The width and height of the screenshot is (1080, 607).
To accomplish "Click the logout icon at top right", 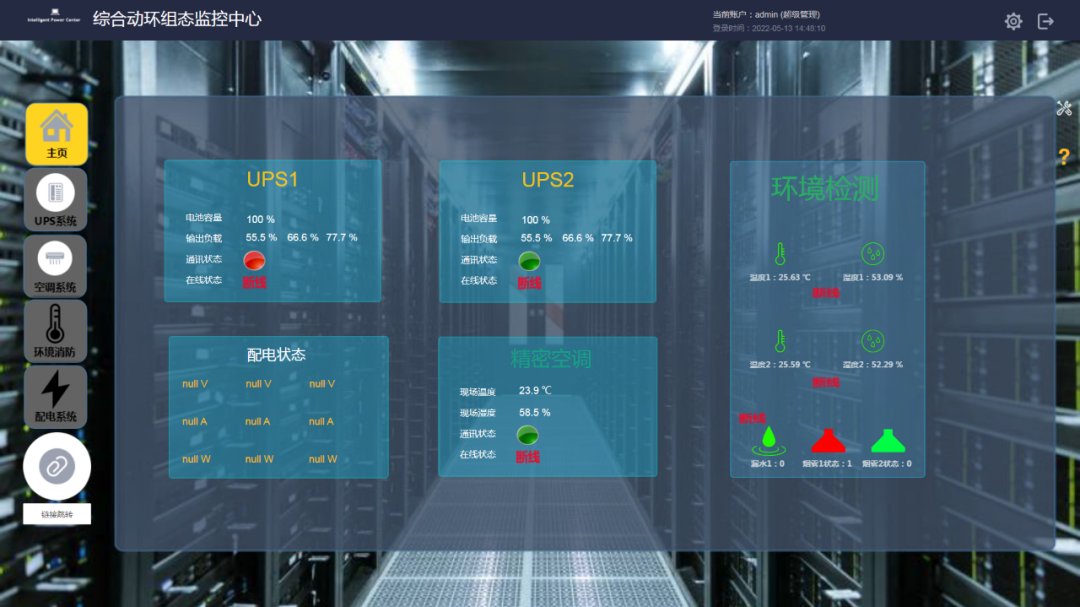I will (1046, 21).
